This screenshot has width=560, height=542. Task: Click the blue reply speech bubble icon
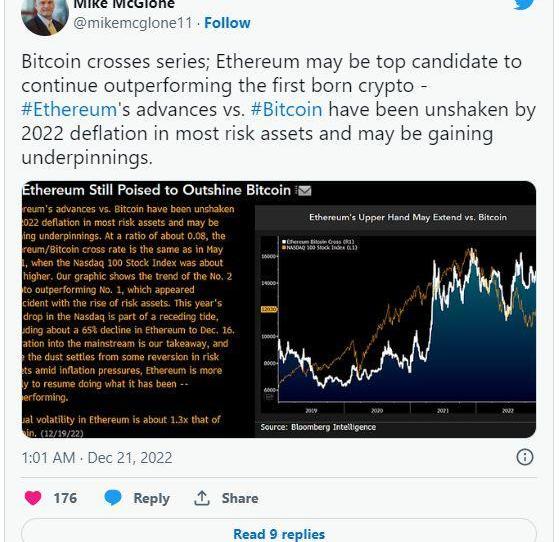tap(113, 498)
